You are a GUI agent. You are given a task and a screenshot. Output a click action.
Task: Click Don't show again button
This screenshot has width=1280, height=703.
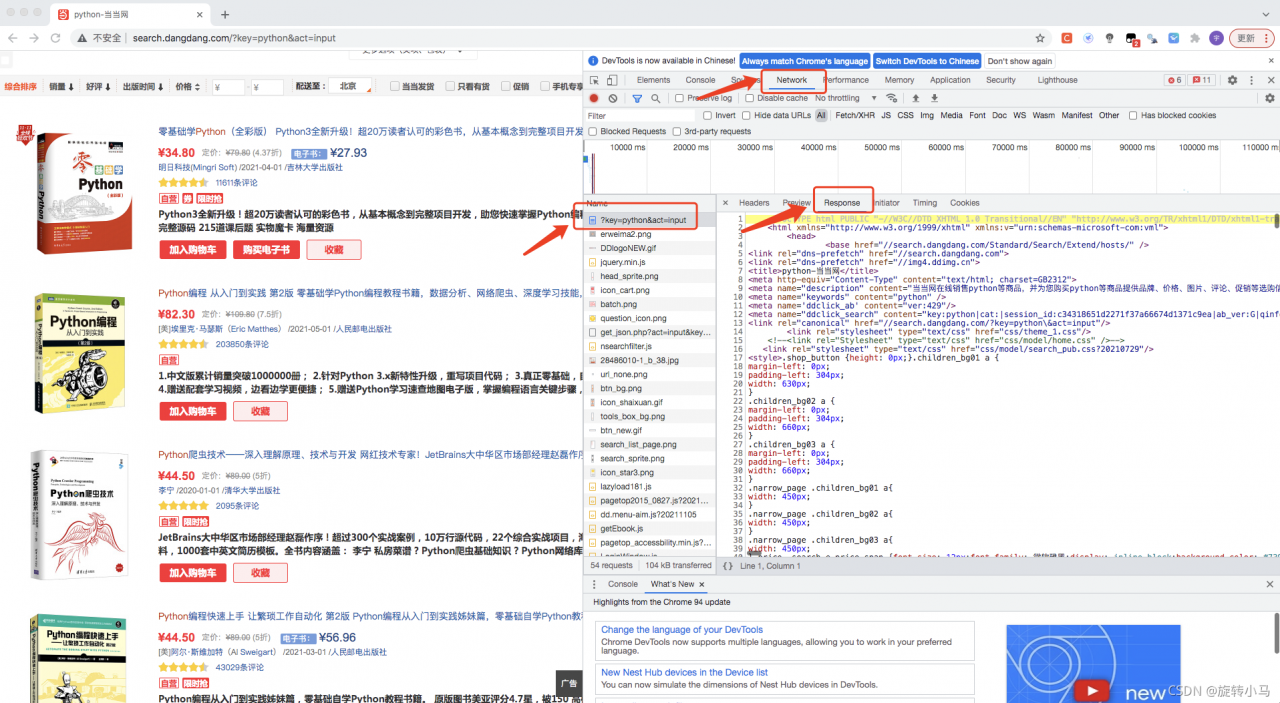(x=1020, y=61)
